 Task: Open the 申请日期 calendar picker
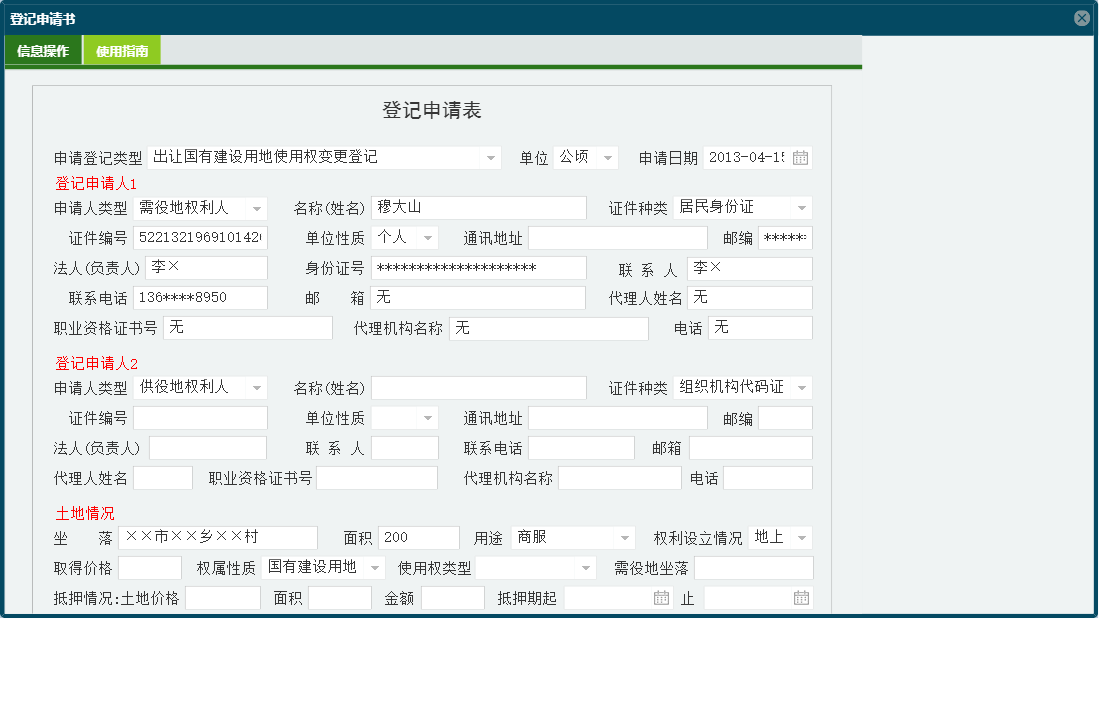800,157
